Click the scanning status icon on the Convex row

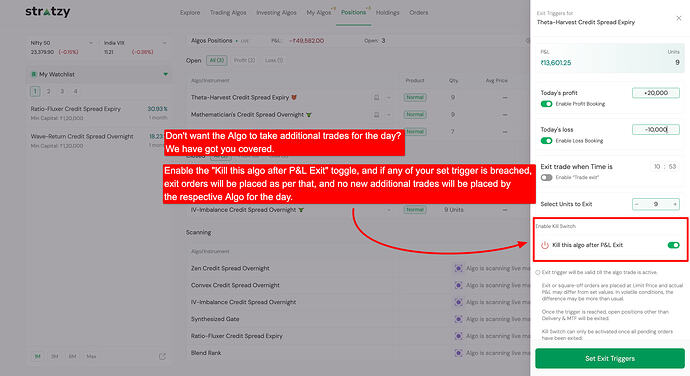(458, 285)
